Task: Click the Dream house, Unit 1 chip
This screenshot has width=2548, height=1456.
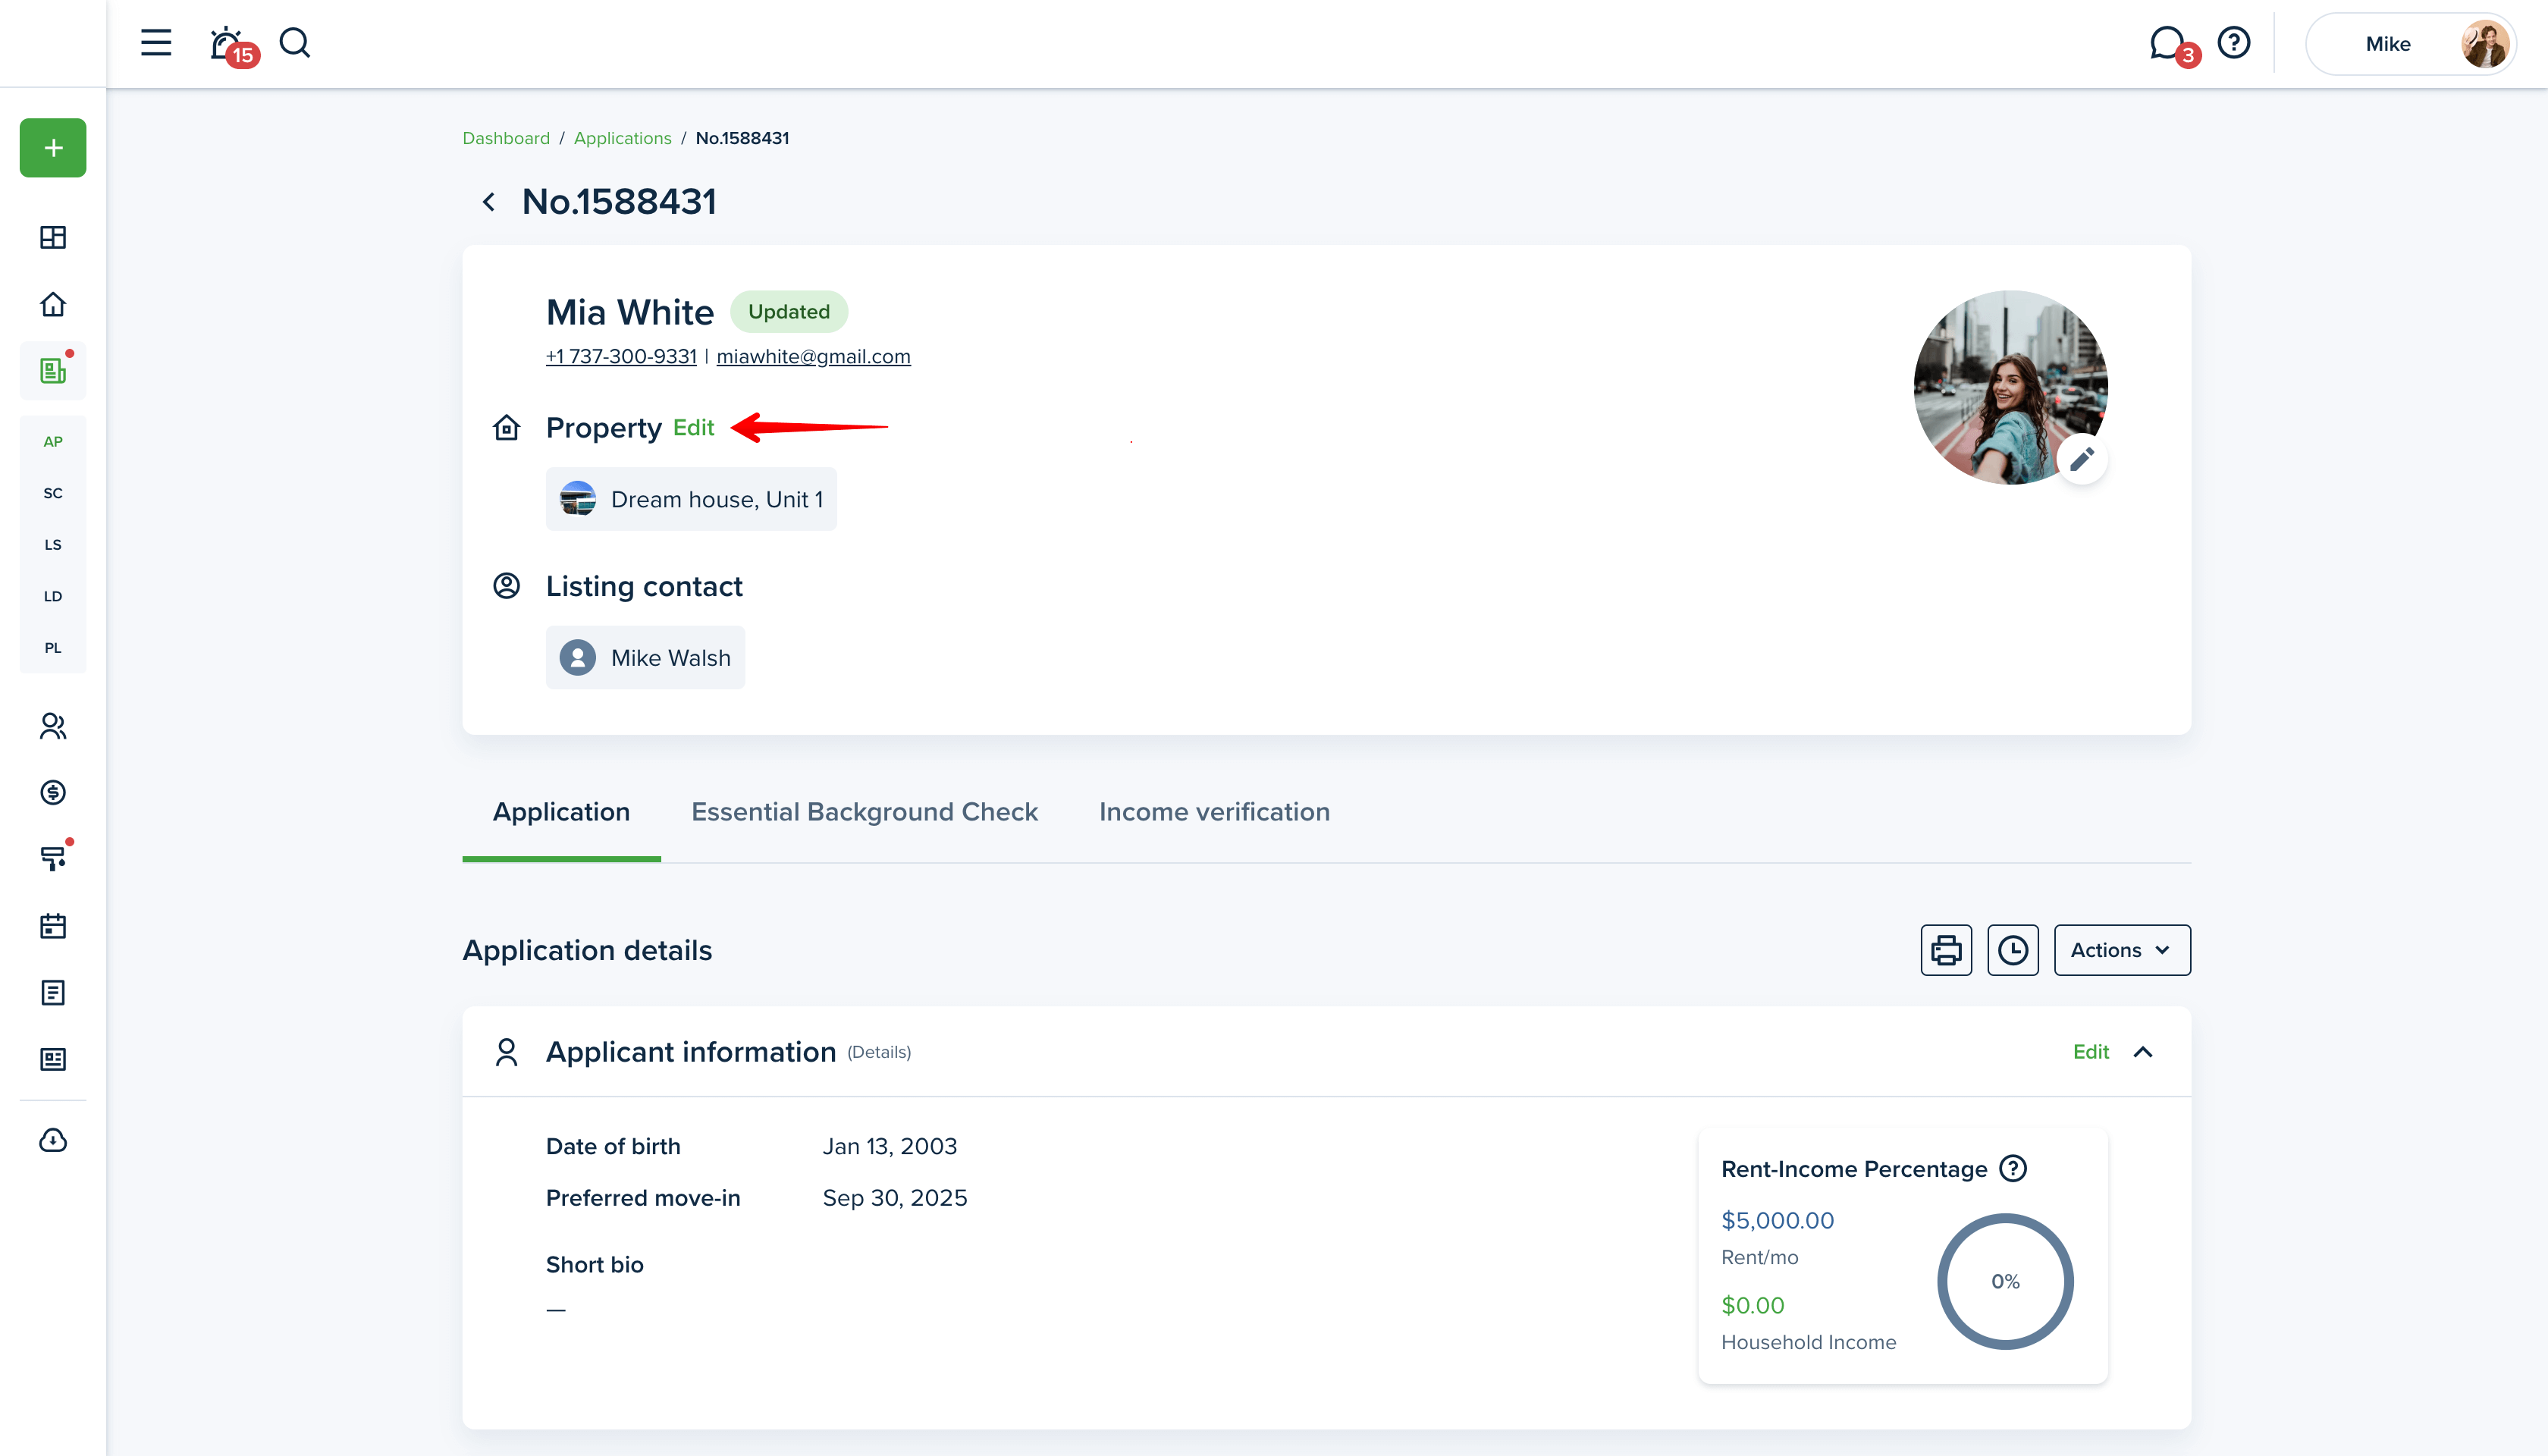Action: click(x=691, y=499)
